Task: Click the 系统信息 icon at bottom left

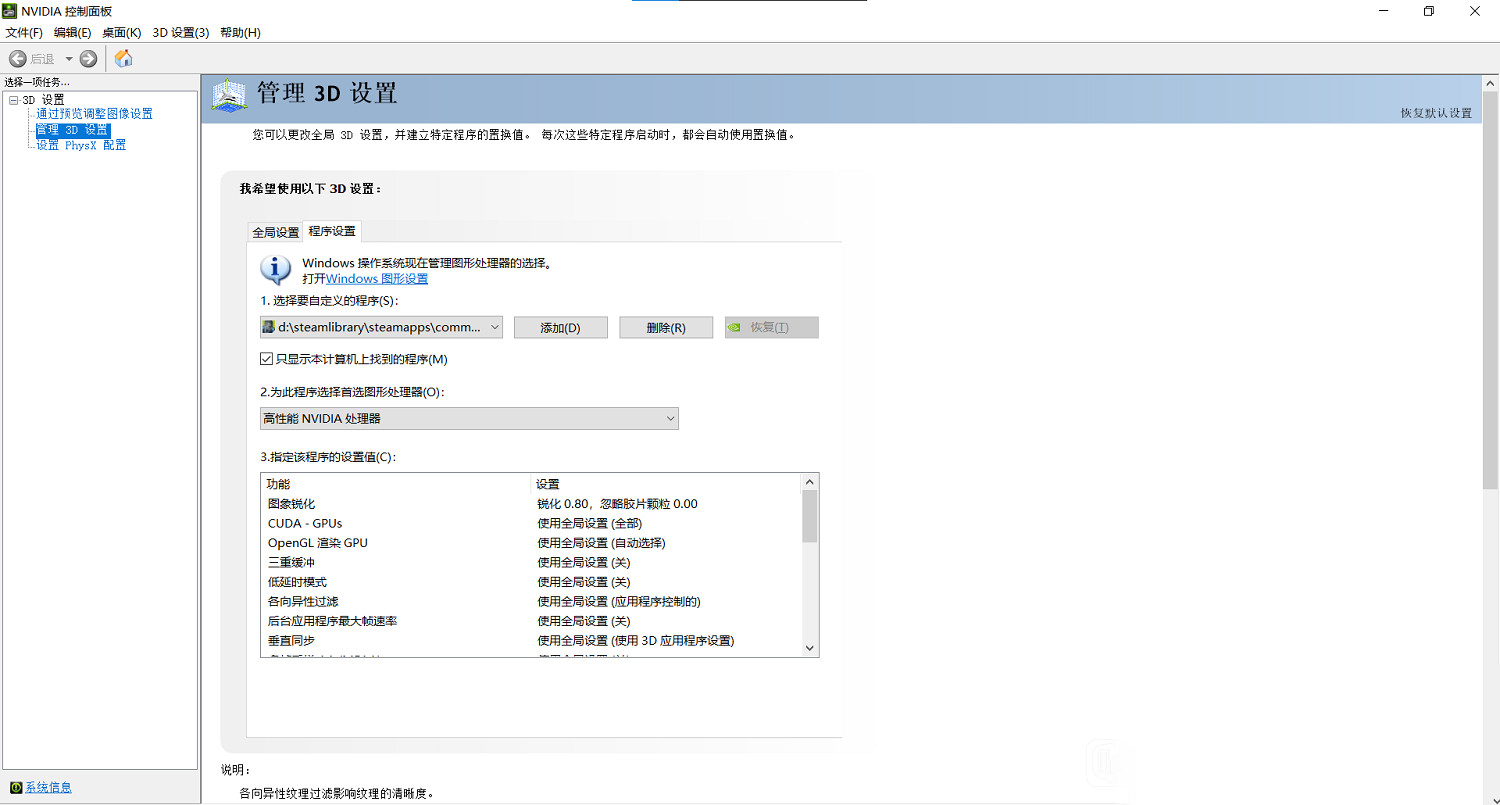Action: [18, 787]
